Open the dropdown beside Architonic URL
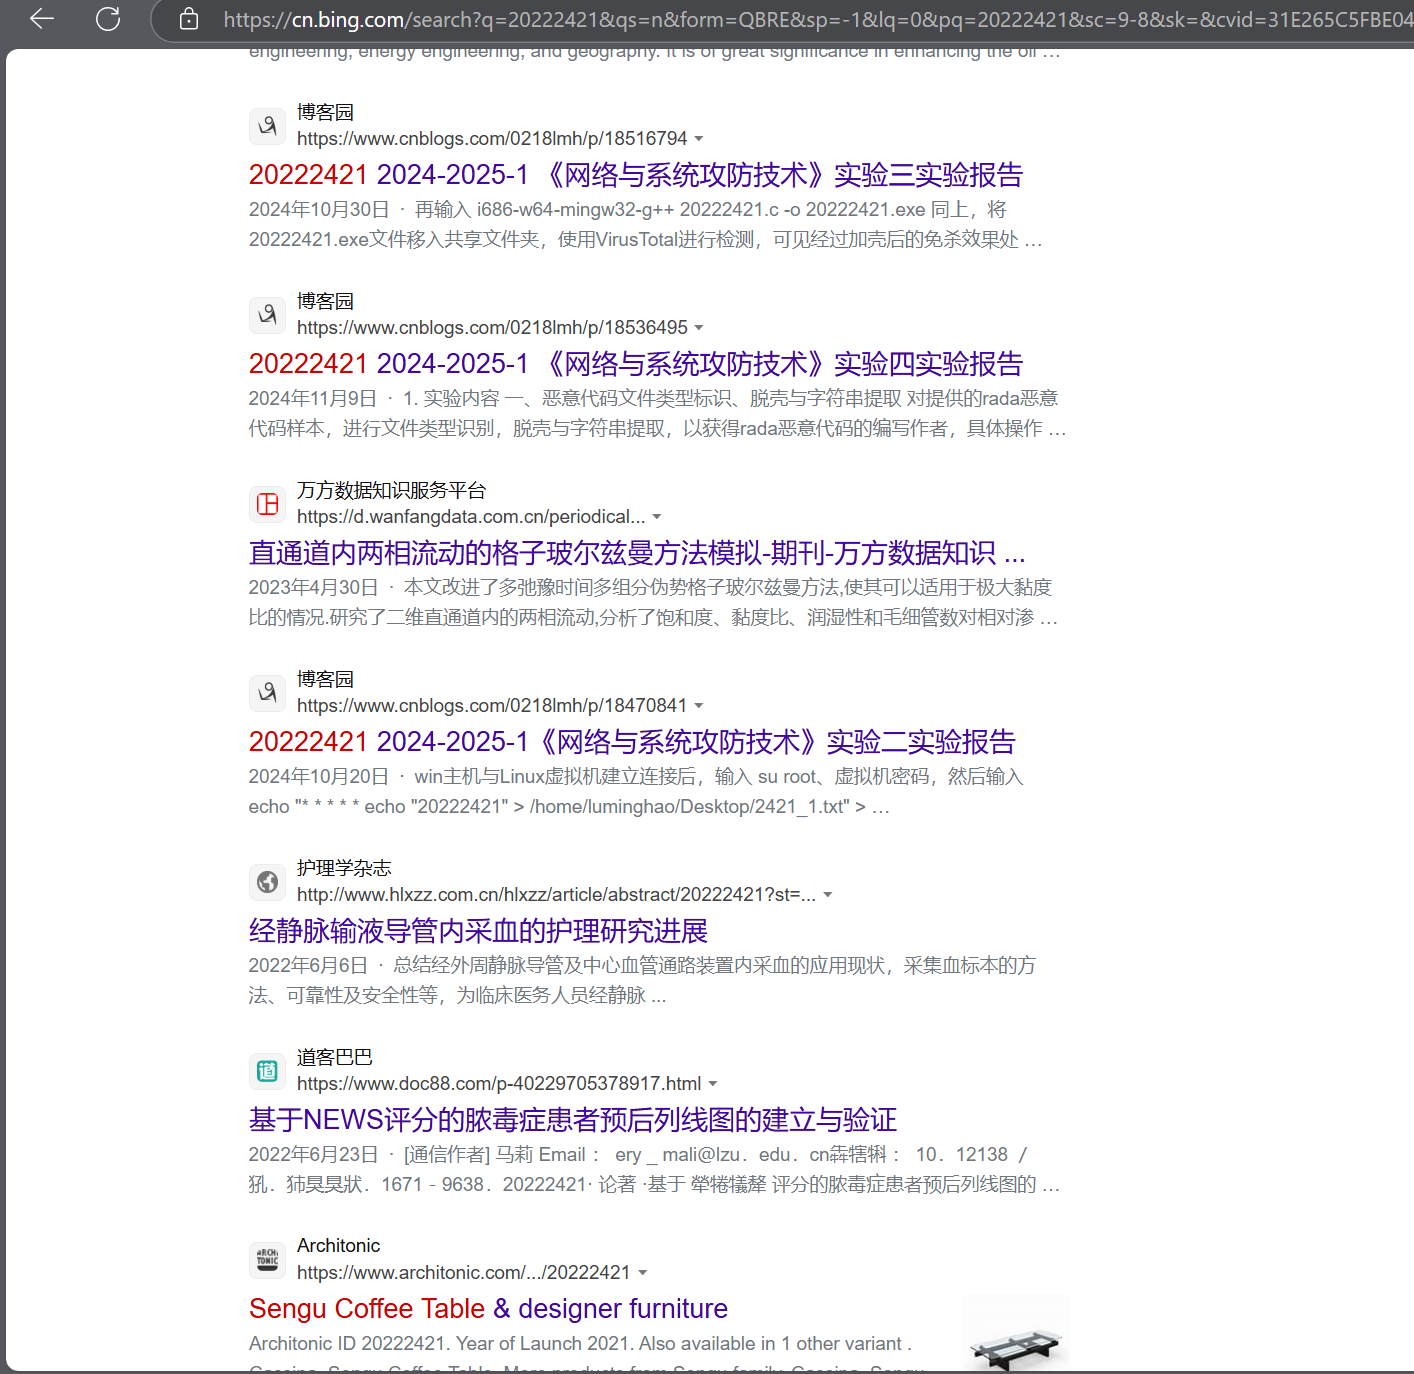Image resolution: width=1414 pixels, height=1374 pixels. 644,1272
